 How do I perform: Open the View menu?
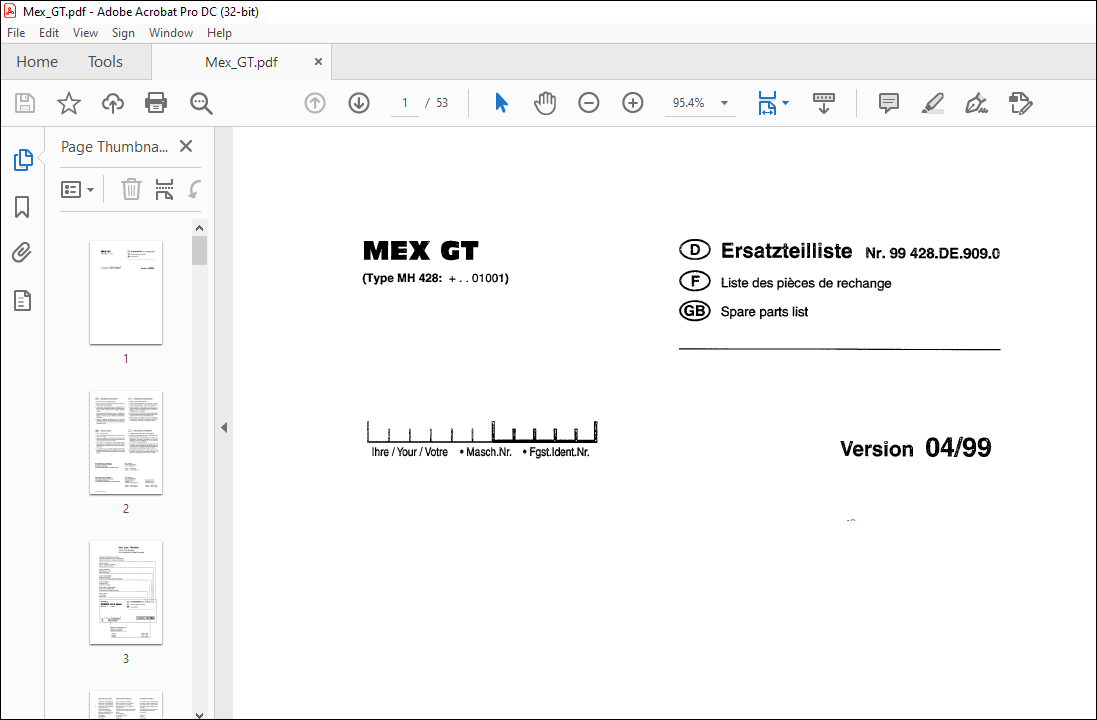(x=85, y=33)
